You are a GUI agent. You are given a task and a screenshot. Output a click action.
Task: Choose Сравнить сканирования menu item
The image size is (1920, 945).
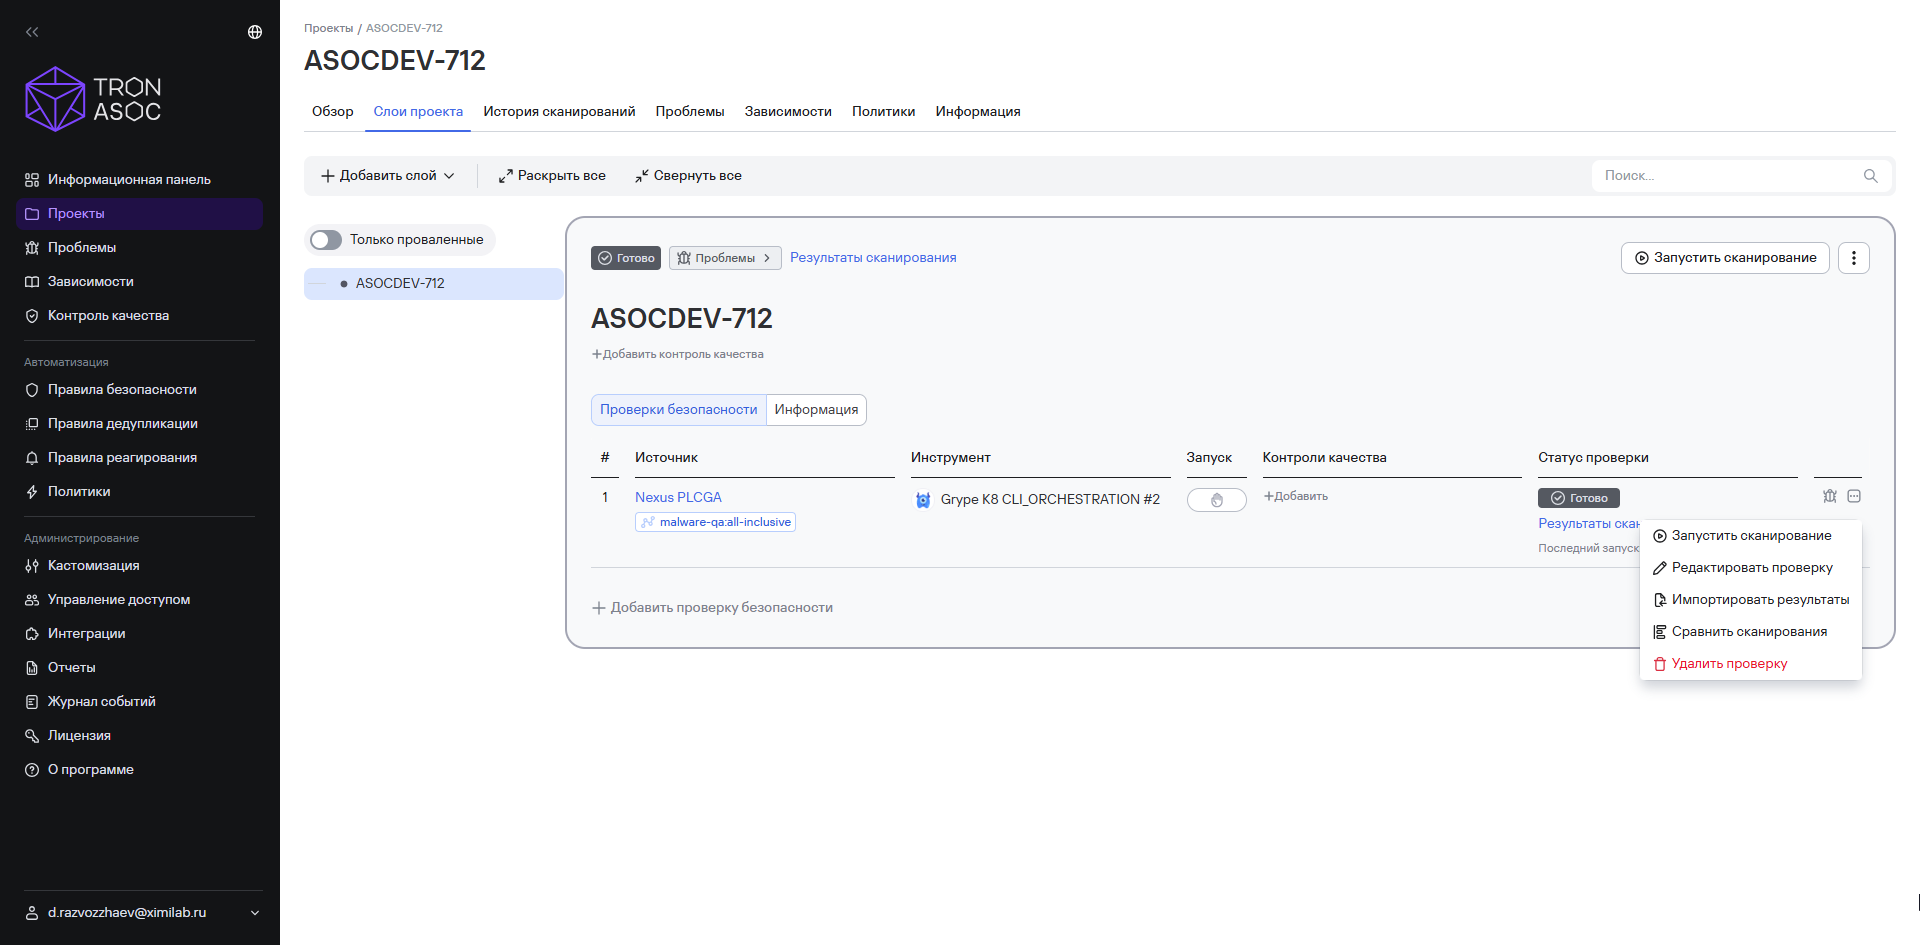click(1751, 631)
